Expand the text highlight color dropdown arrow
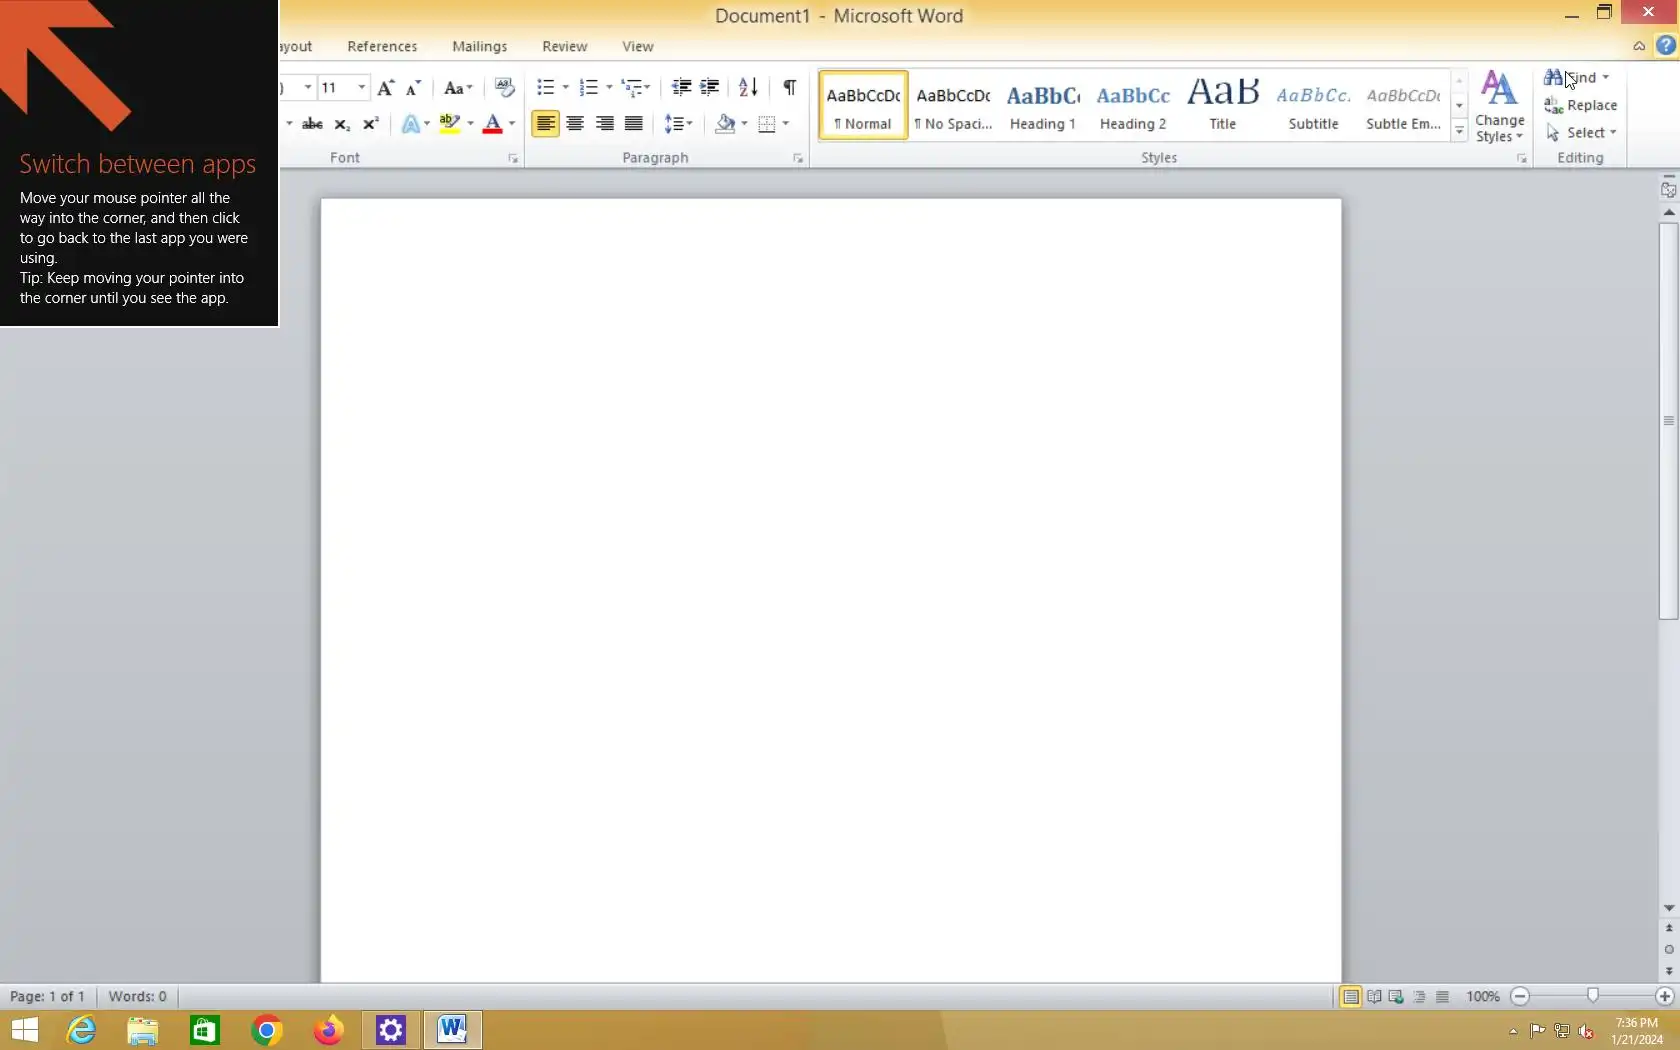Image resolution: width=1680 pixels, height=1050 pixels. click(x=470, y=124)
